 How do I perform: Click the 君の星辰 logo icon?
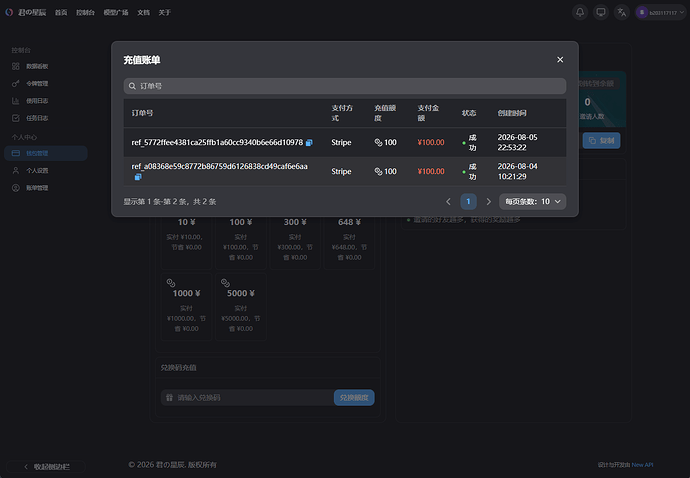coord(9,12)
